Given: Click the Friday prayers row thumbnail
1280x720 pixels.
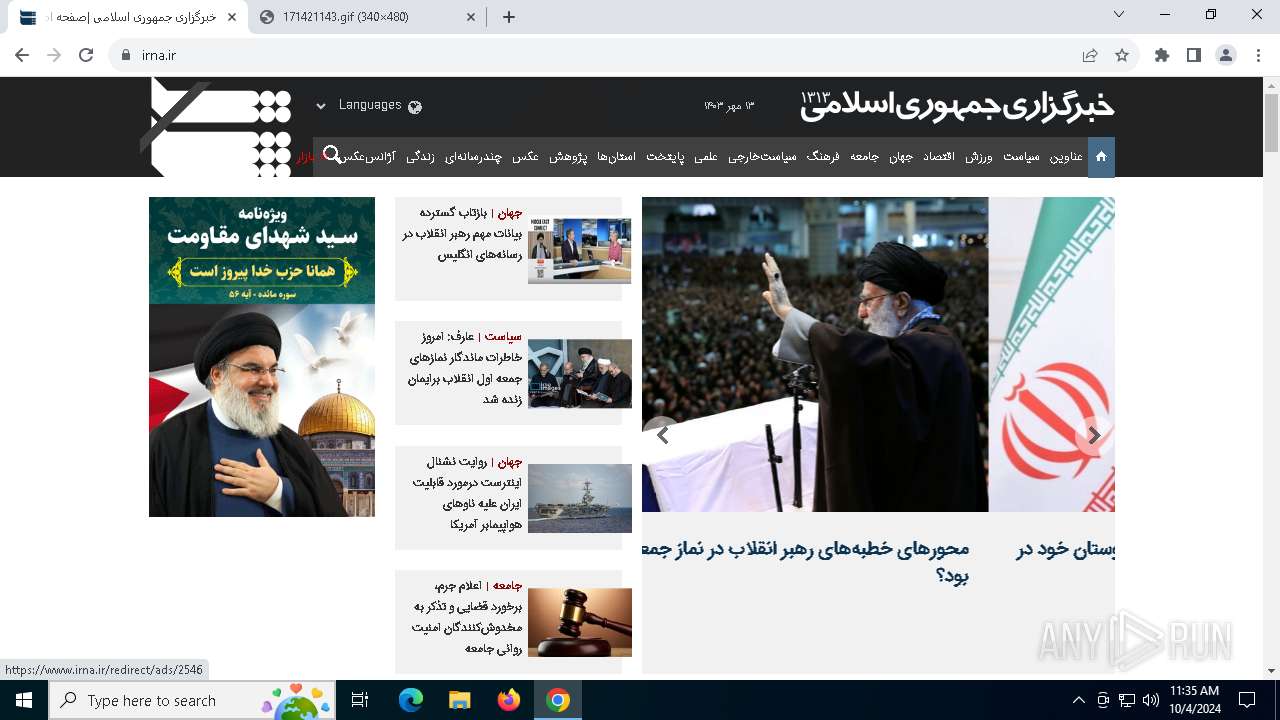Looking at the screenshot, I should 580,374.
